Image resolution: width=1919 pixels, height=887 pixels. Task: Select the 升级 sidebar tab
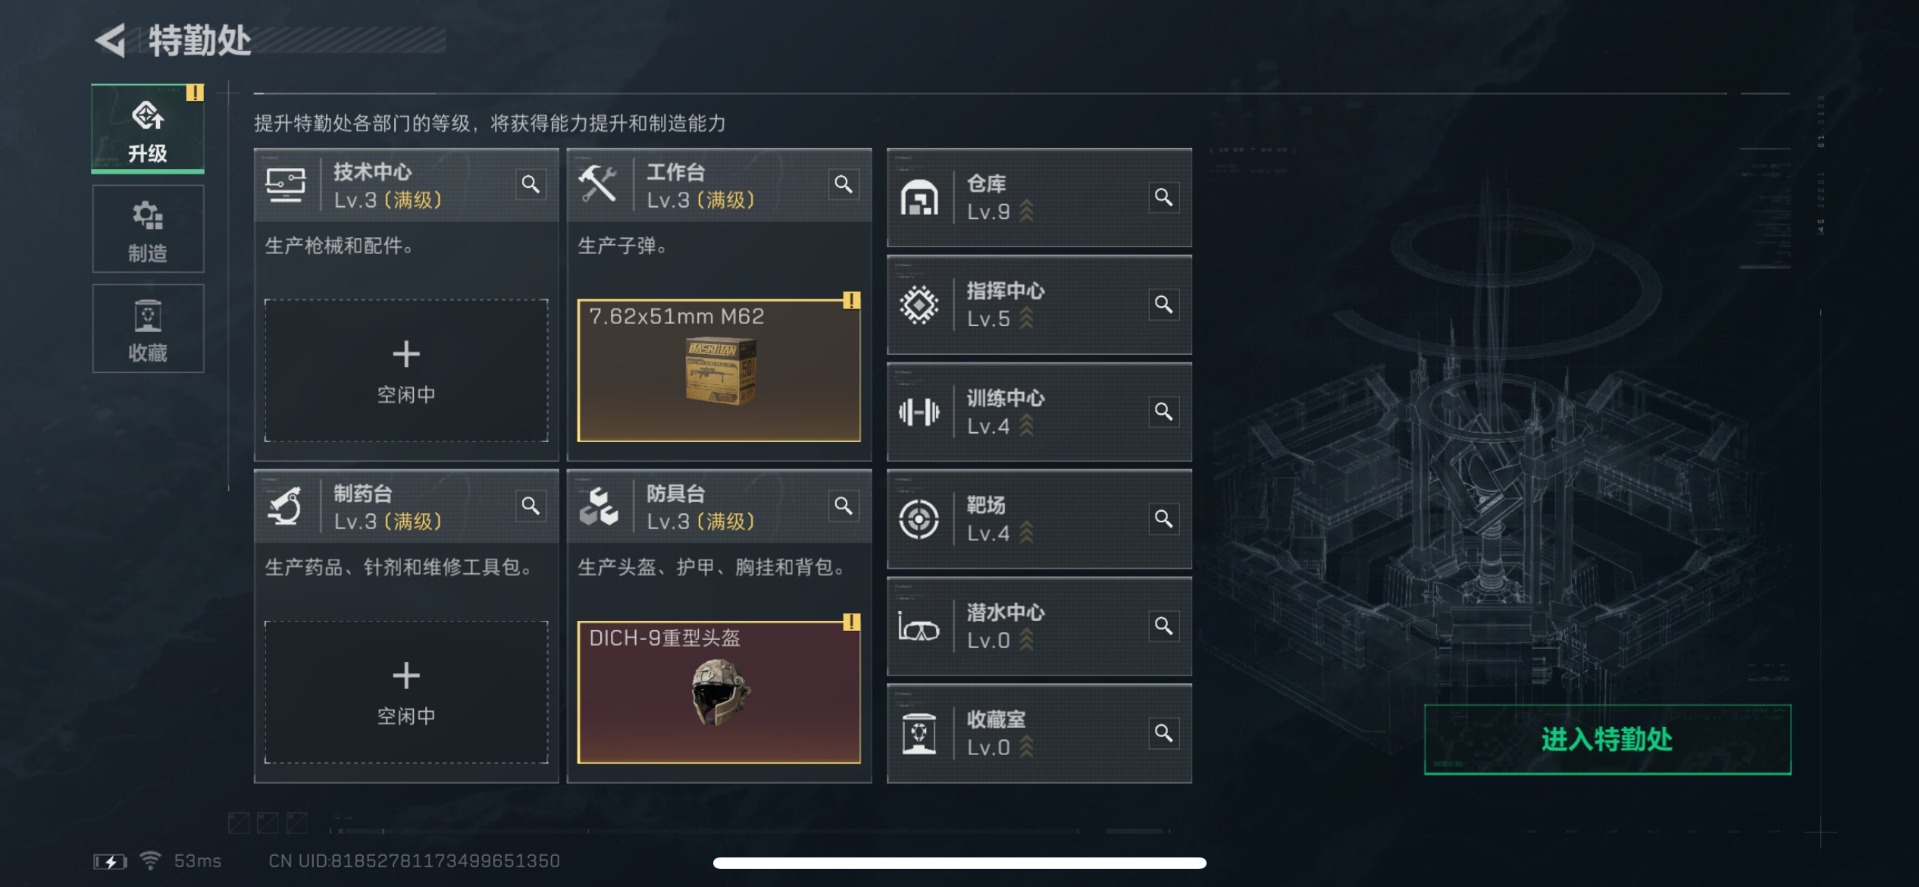point(148,129)
